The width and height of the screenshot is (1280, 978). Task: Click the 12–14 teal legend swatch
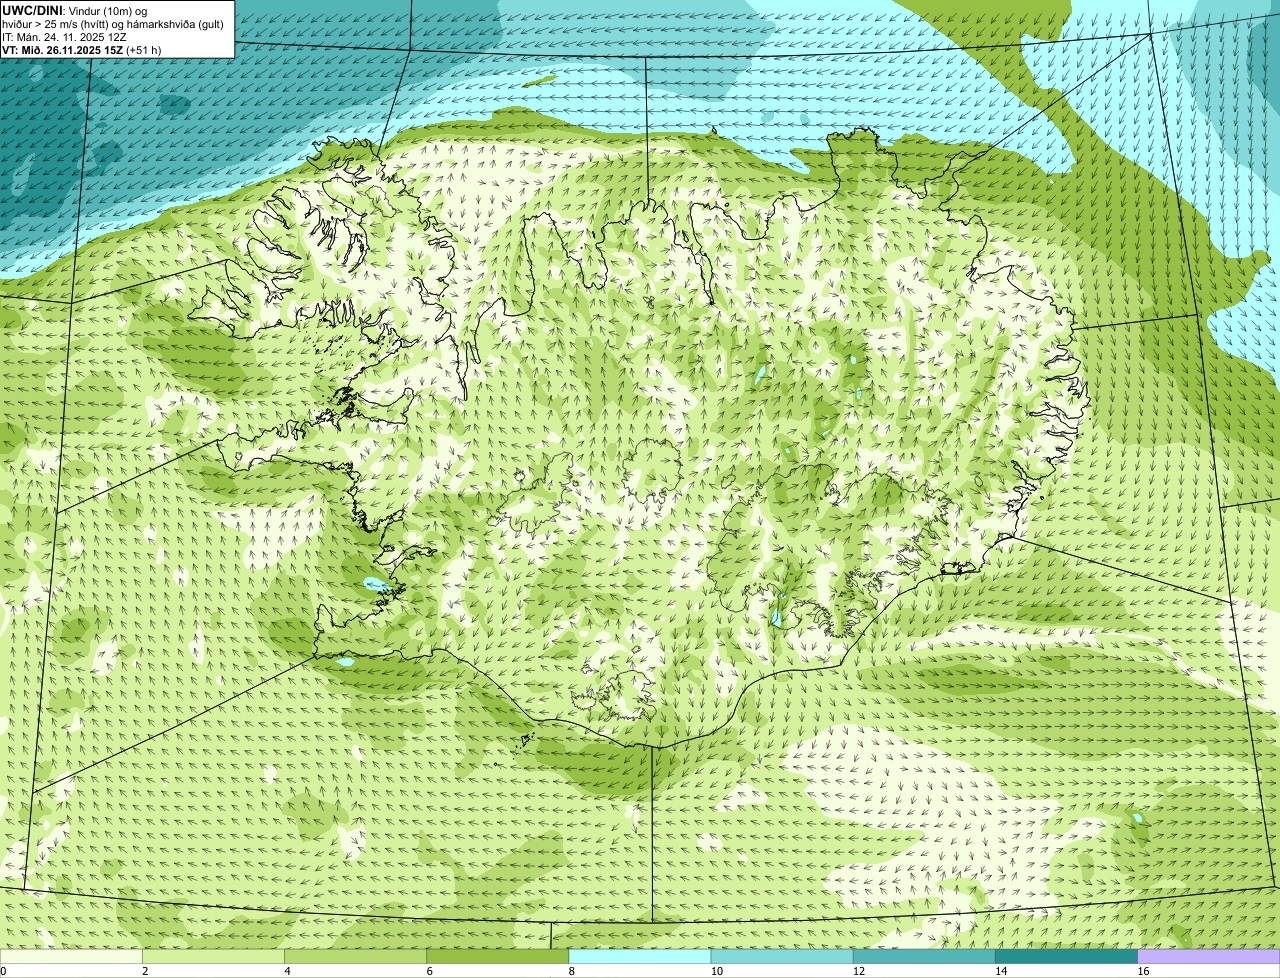[x=924, y=956]
